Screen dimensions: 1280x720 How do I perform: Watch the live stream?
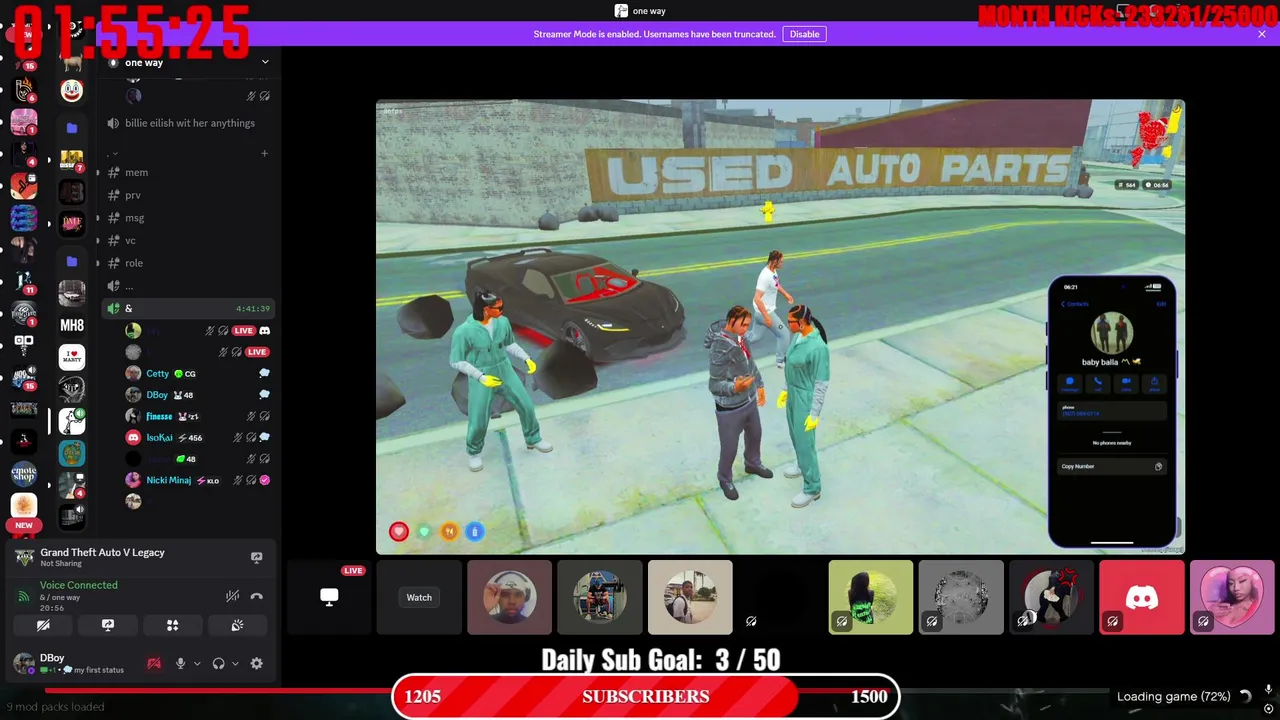point(419,598)
